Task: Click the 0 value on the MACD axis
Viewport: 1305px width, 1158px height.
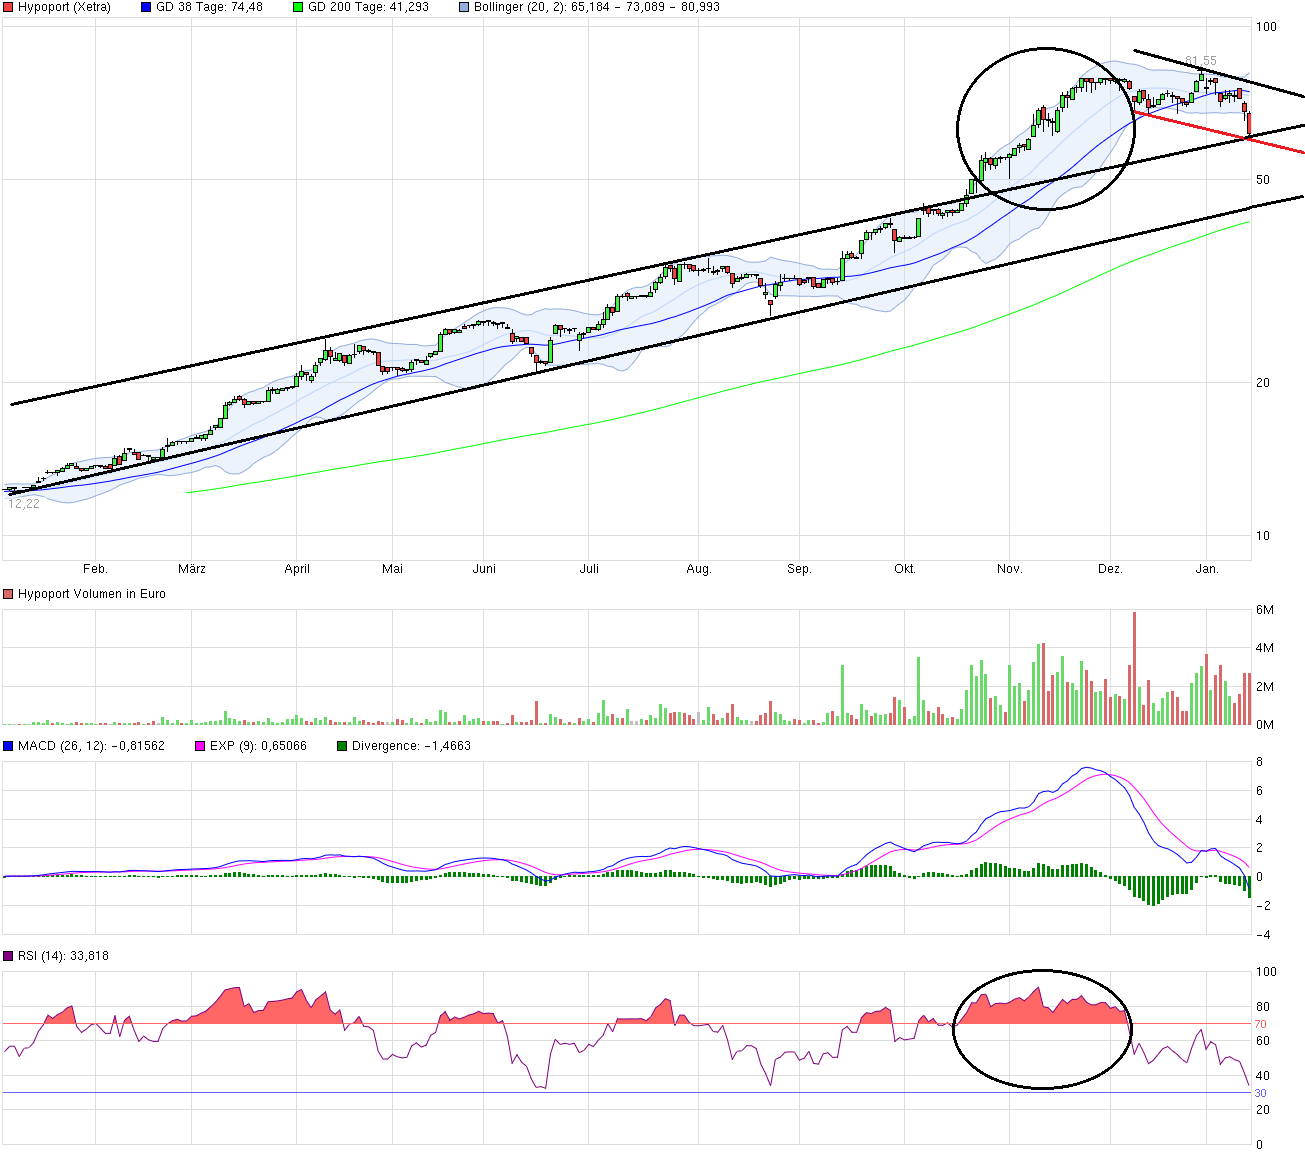Action: point(1260,877)
